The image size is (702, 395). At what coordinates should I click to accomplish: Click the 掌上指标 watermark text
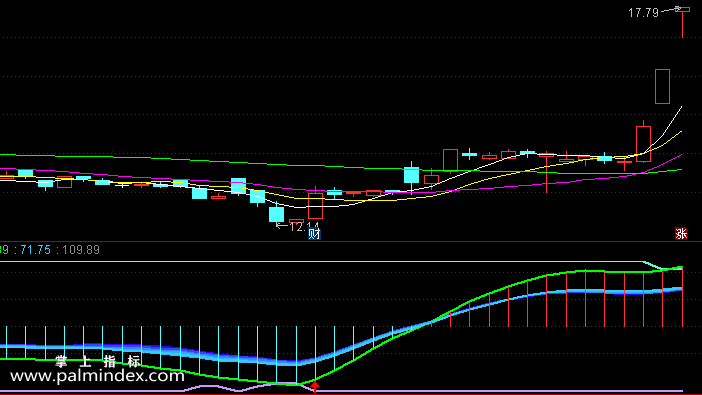(x=98, y=361)
